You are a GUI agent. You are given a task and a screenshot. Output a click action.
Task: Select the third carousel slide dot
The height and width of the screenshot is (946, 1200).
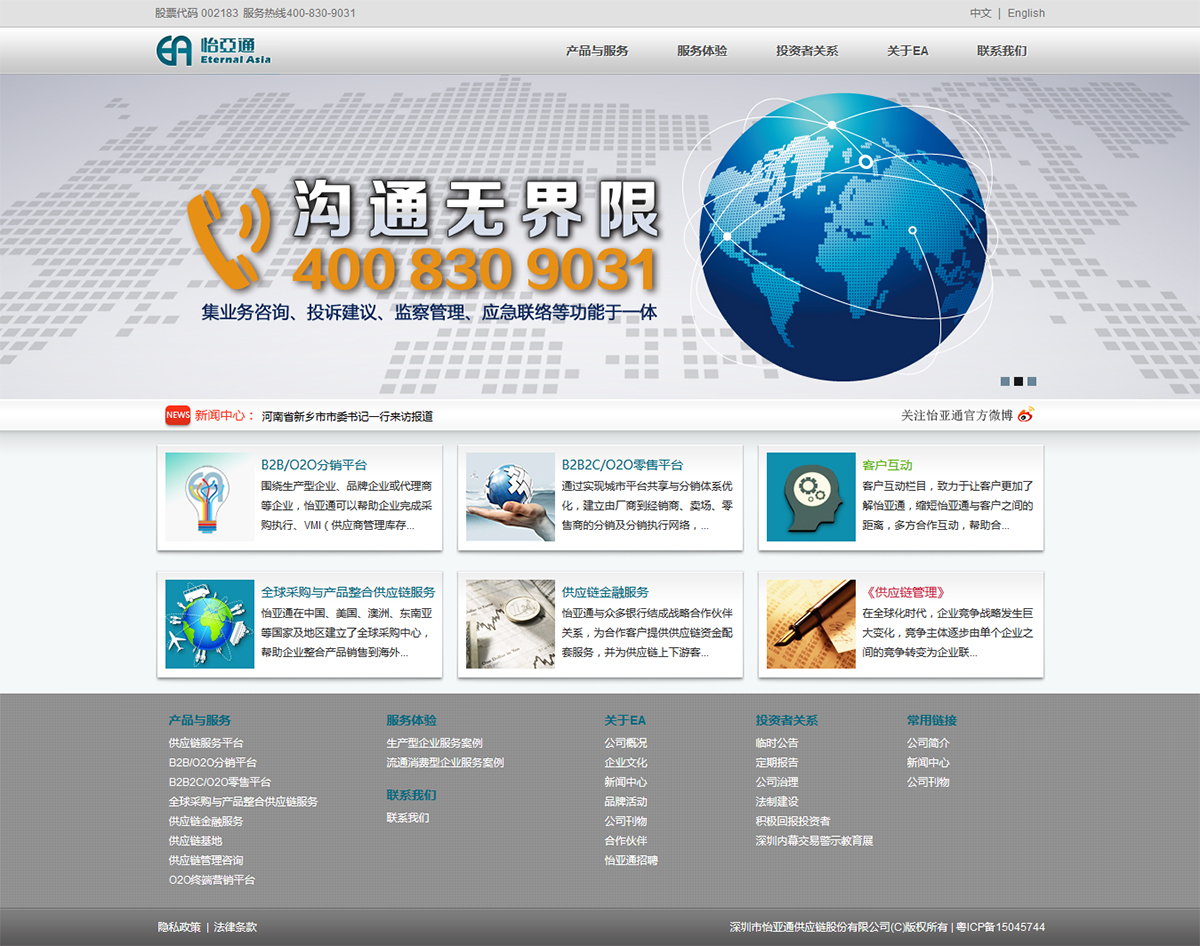click(1031, 381)
